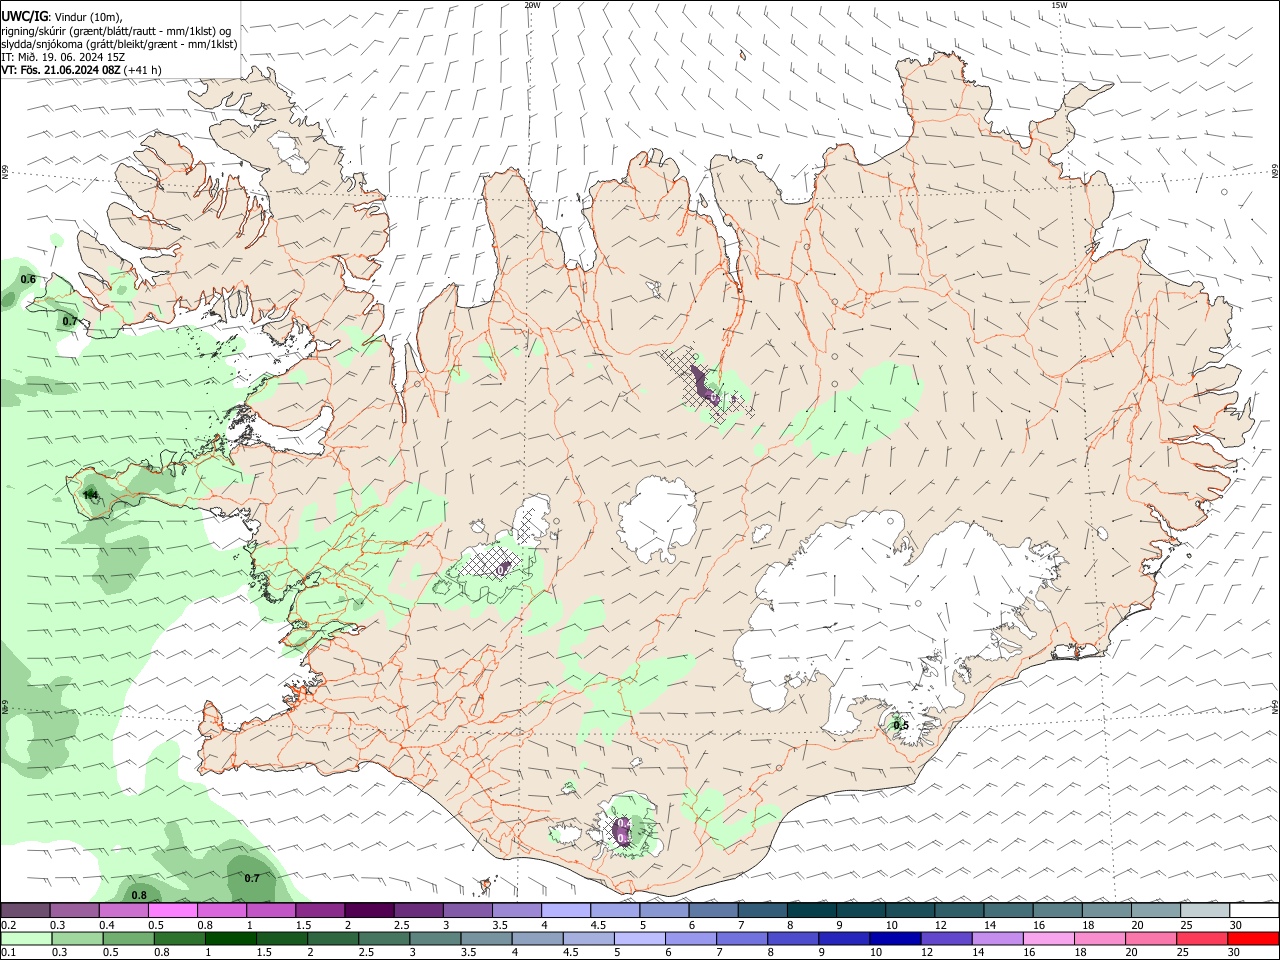Screen dimensions: 1280x960
Task: Select the mid green 0.5 swatch, lower legend row
Action: tap(128, 938)
